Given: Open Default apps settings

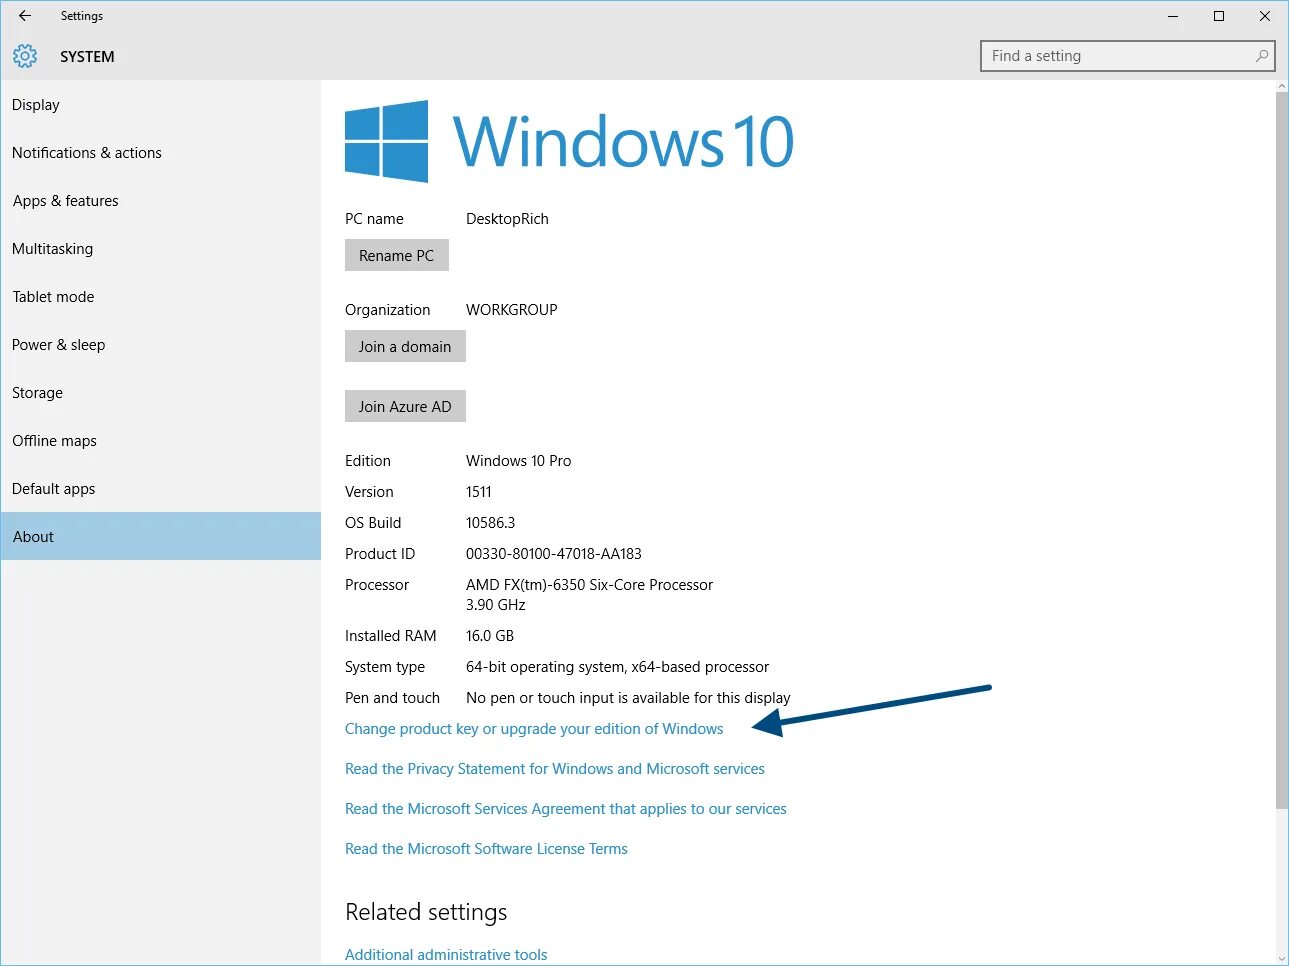Looking at the screenshot, I should pyautogui.click(x=160, y=489).
